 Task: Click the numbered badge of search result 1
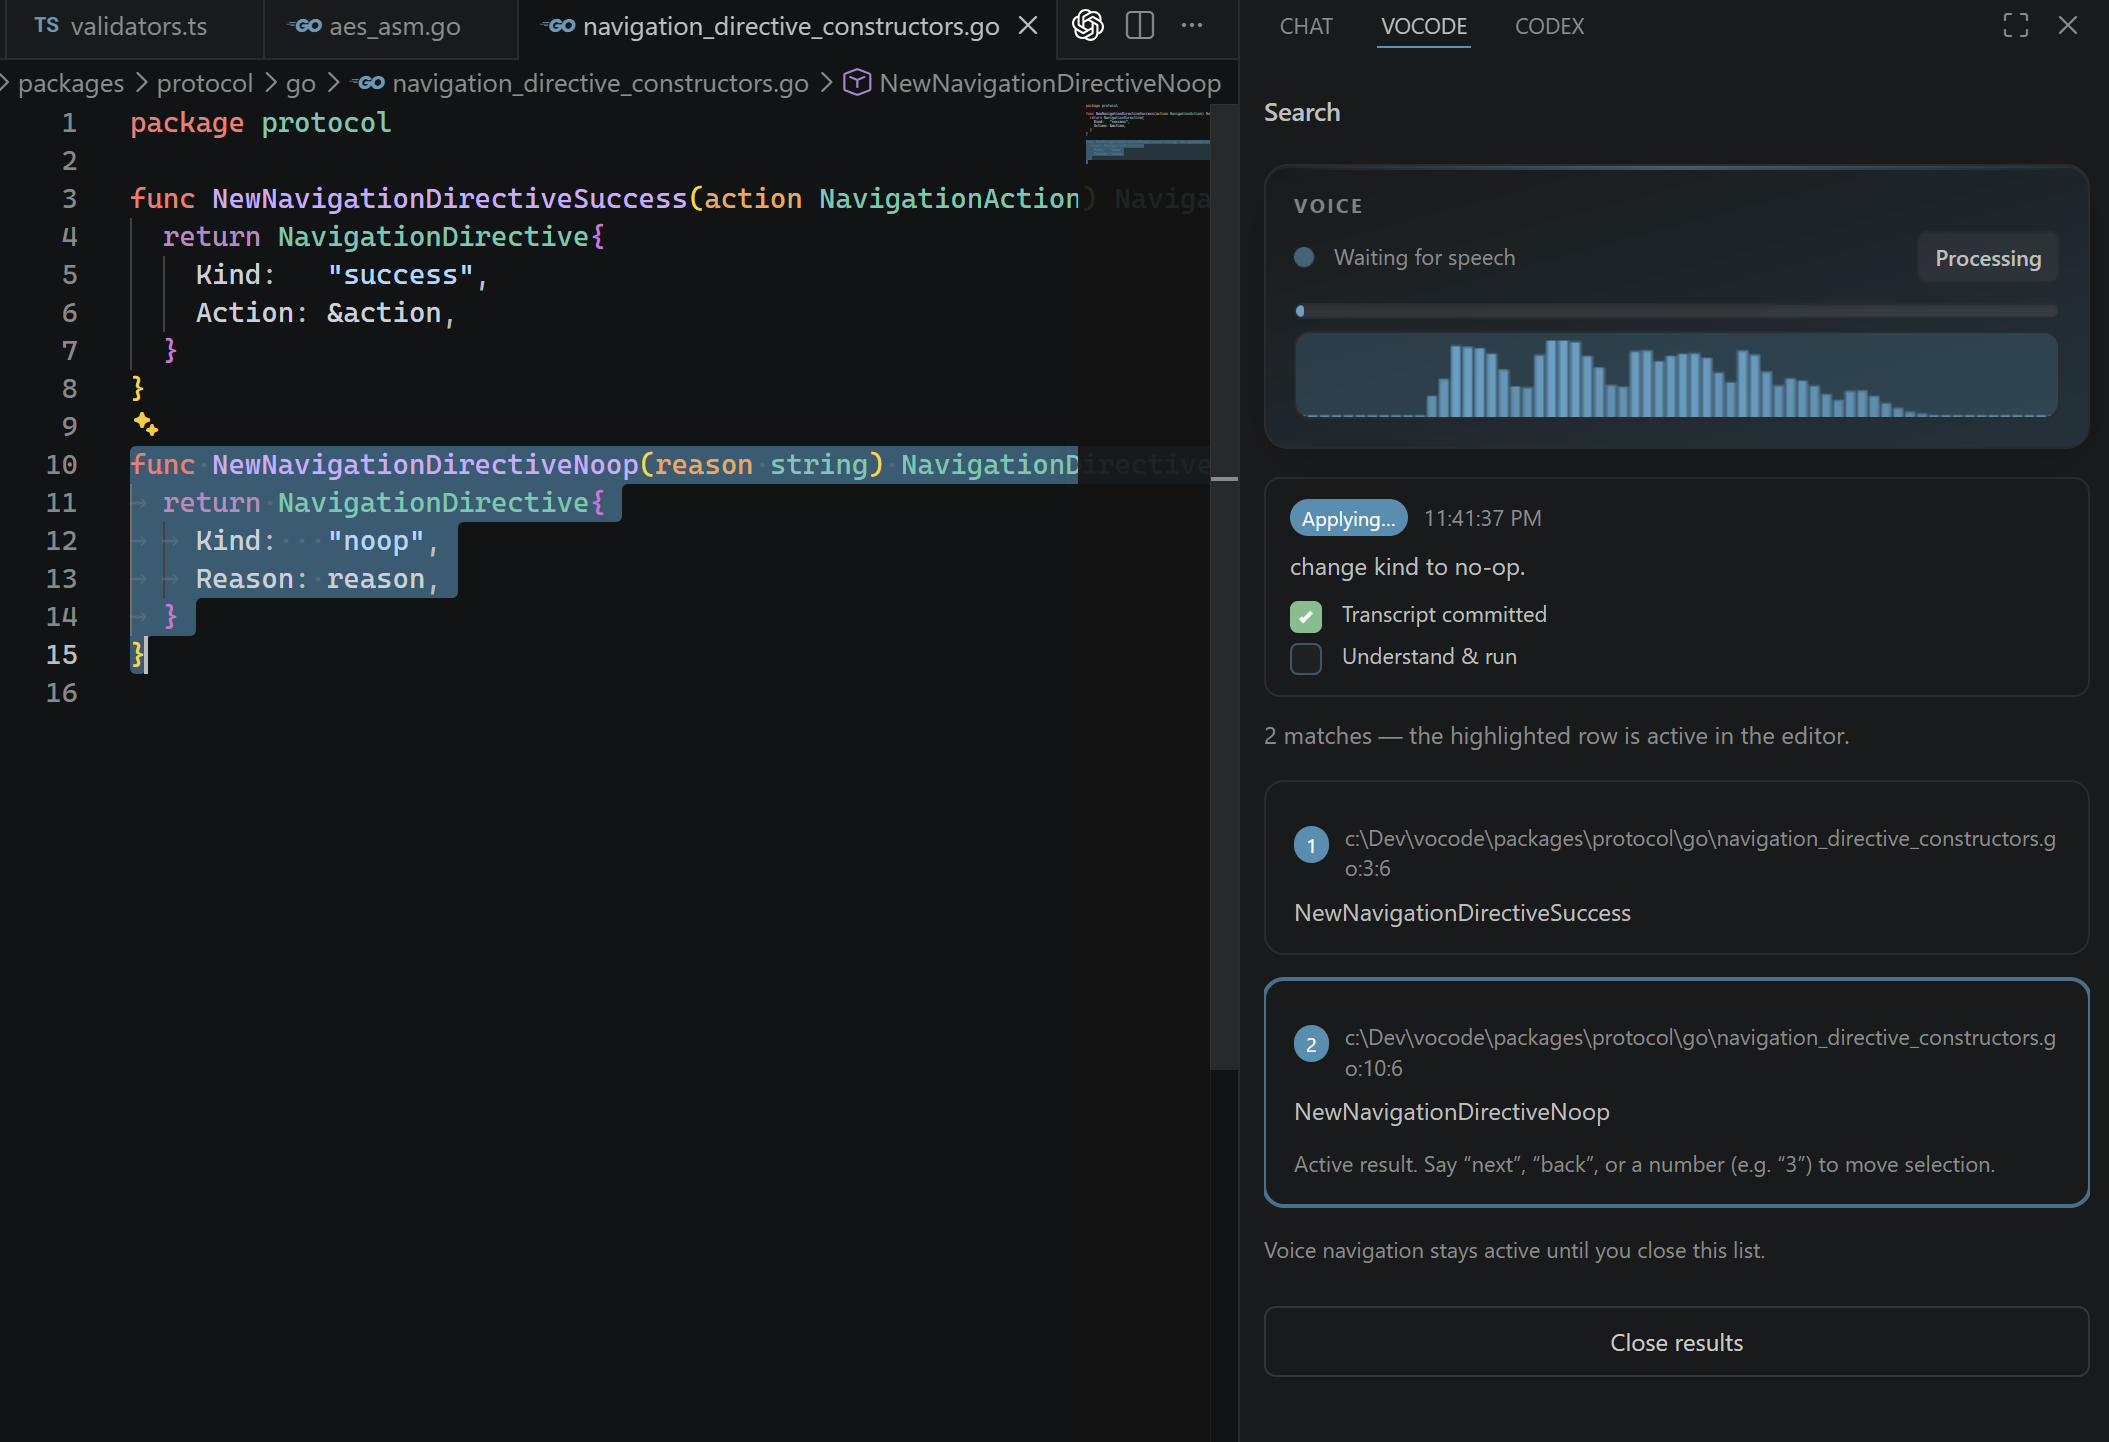[x=1311, y=845]
